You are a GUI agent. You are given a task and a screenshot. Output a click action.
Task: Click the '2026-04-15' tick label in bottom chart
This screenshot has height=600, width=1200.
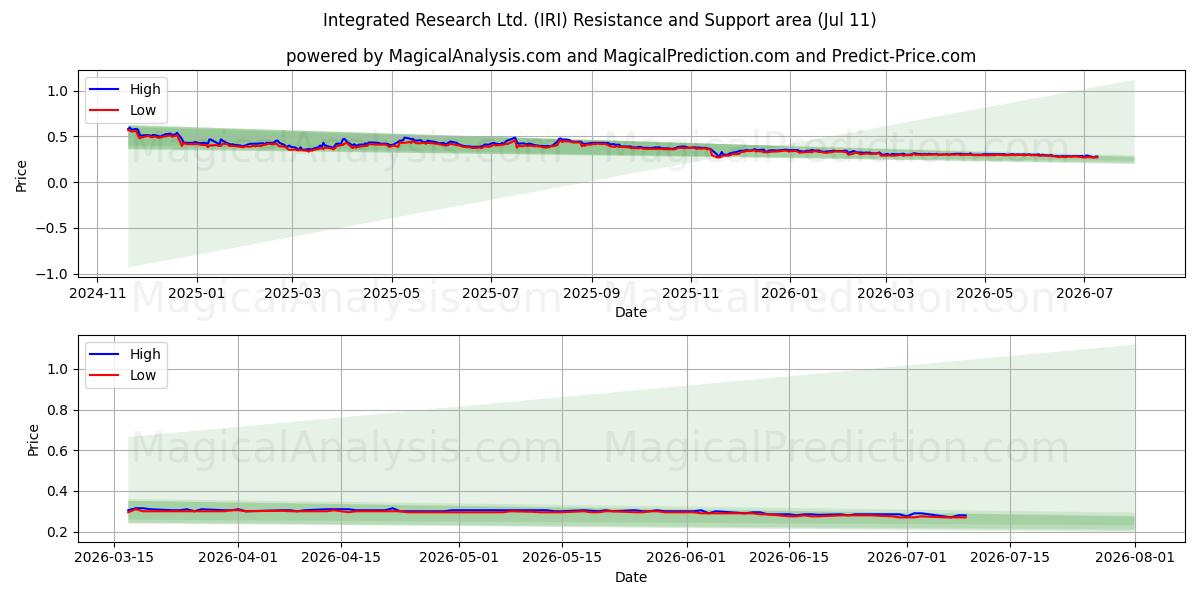[x=341, y=559]
